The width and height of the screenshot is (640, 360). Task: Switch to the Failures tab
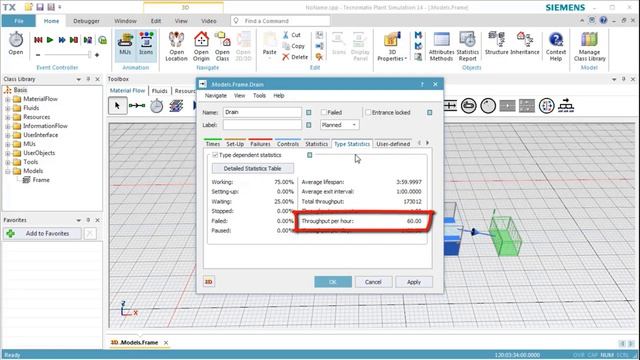[x=260, y=144]
